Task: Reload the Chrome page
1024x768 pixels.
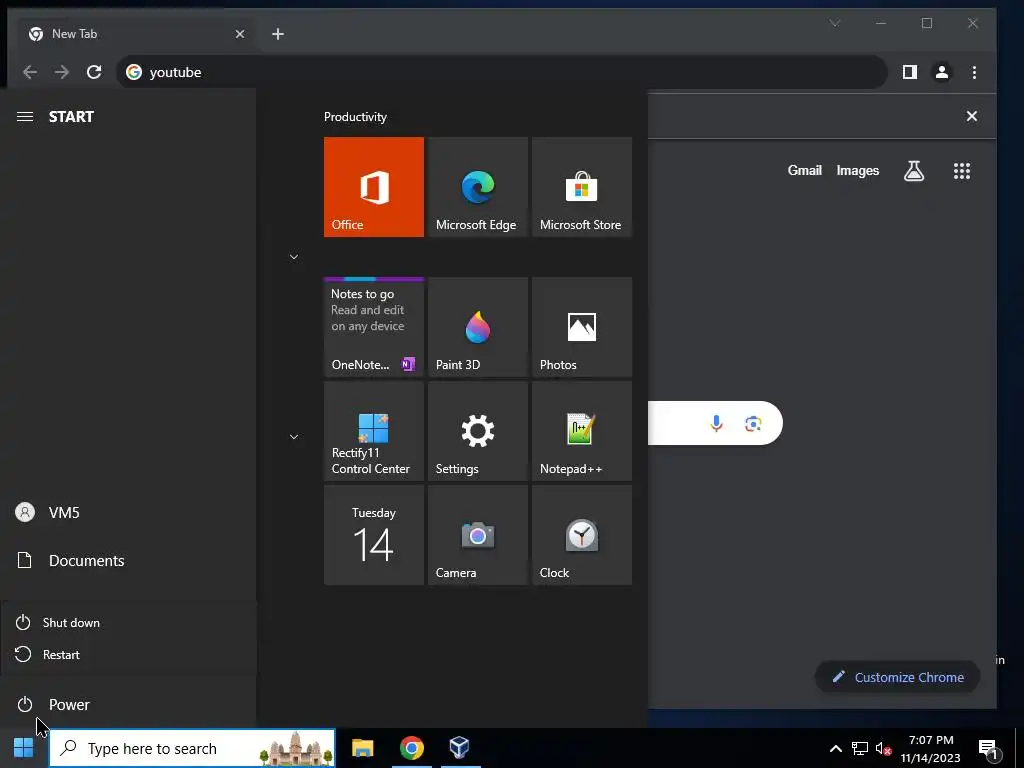Action: [94, 72]
